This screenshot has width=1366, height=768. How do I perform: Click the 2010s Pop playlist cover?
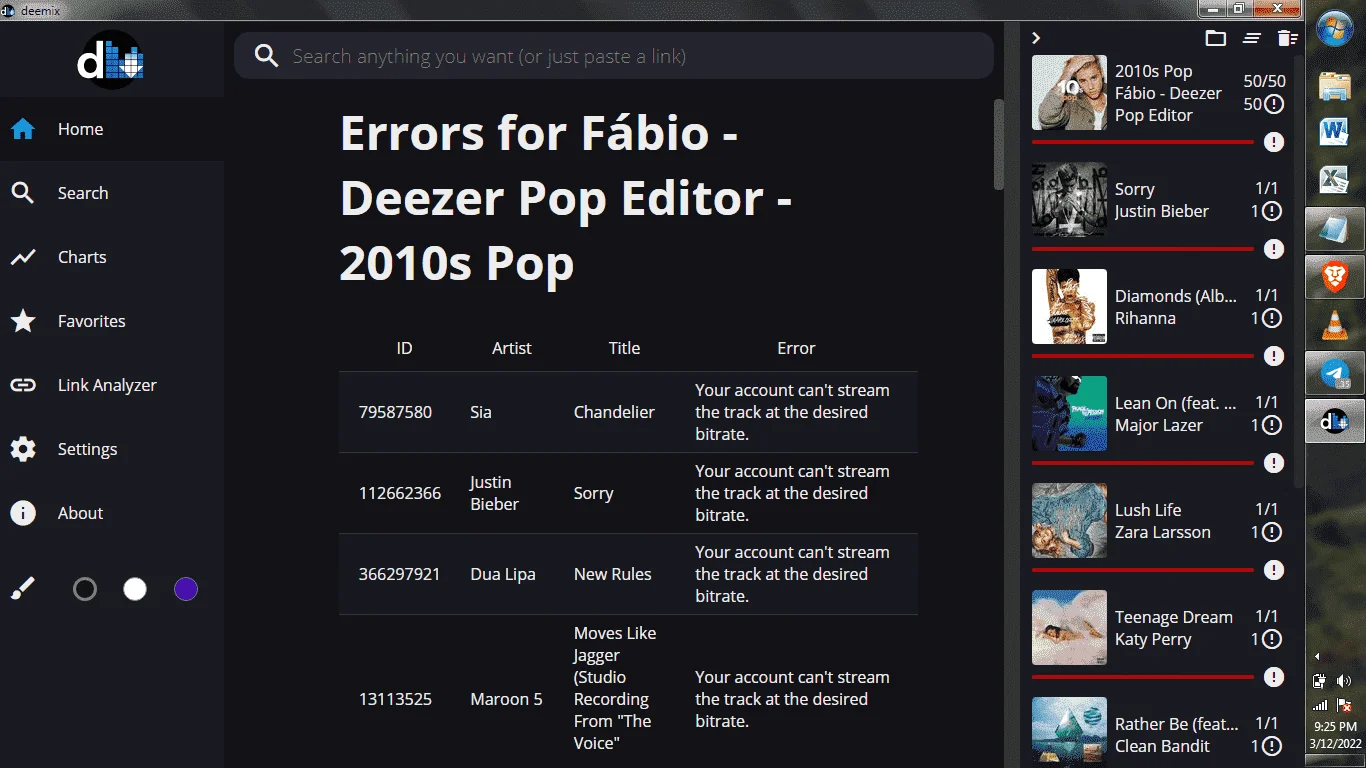[1069, 92]
